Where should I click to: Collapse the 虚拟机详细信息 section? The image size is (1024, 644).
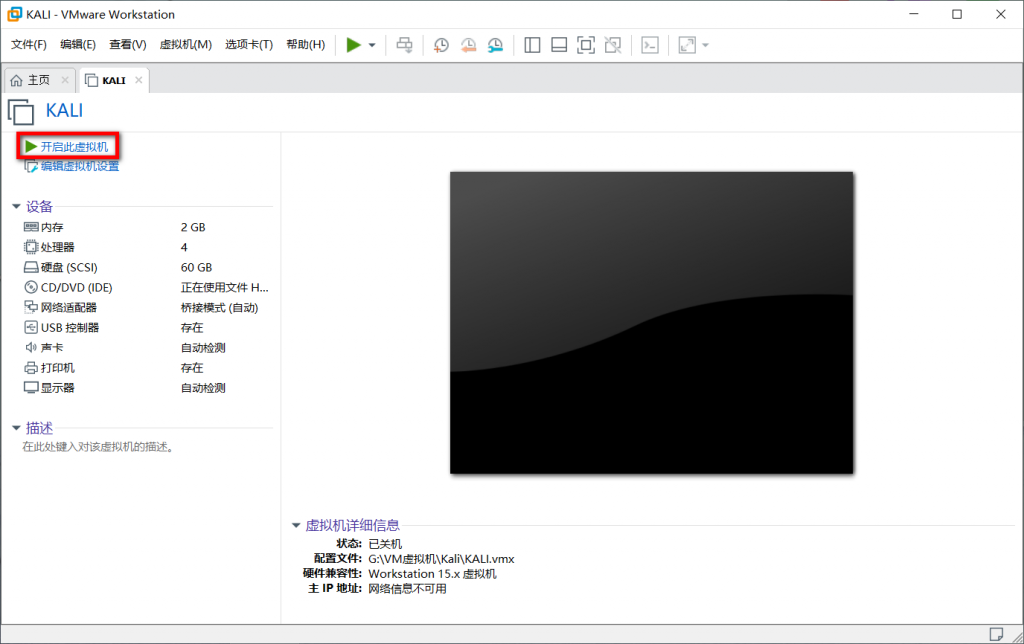(296, 525)
